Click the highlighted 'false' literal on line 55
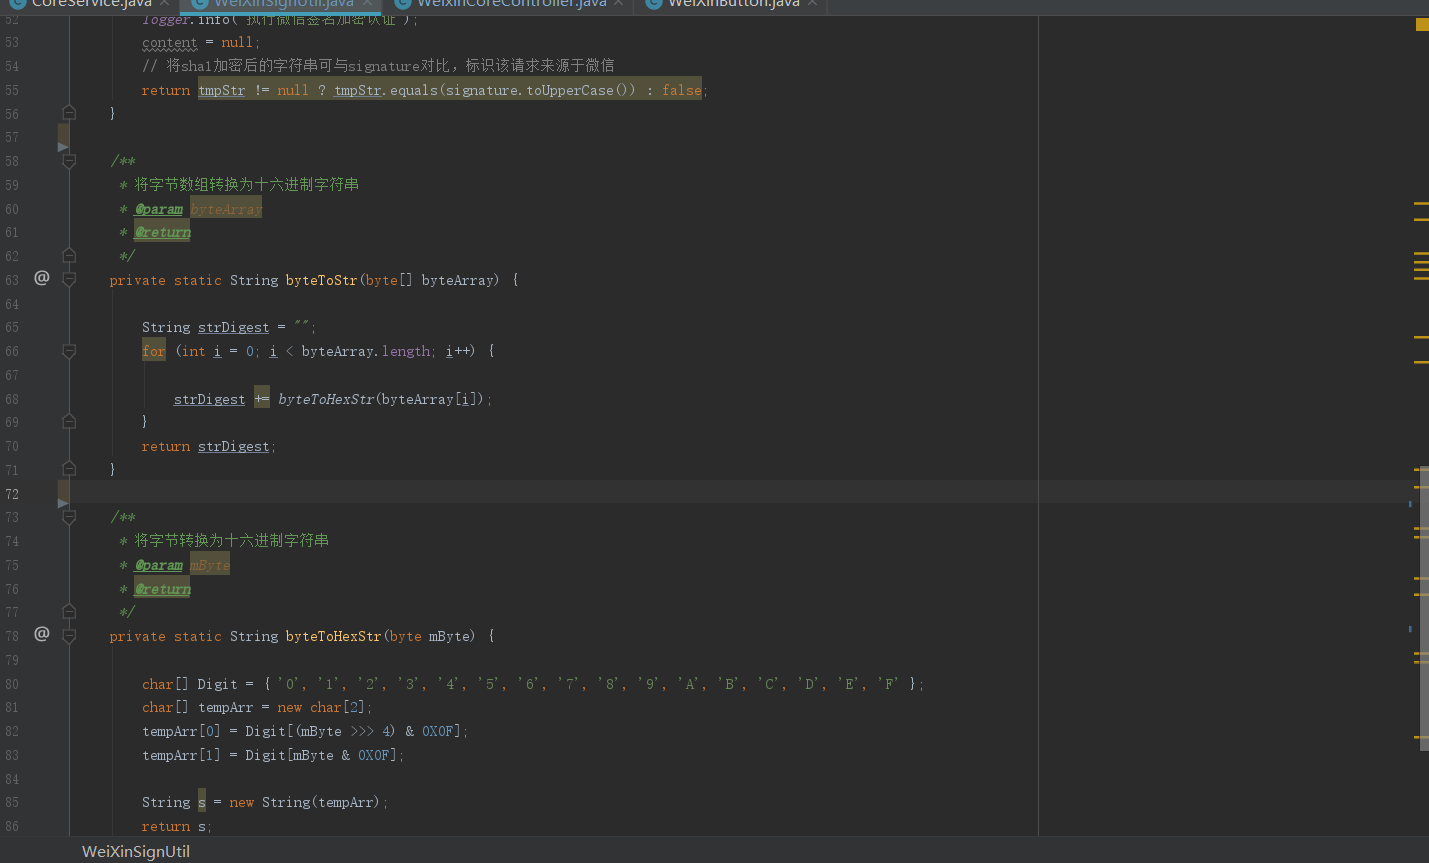The height and width of the screenshot is (863, 1429). (x=681, y=90)
